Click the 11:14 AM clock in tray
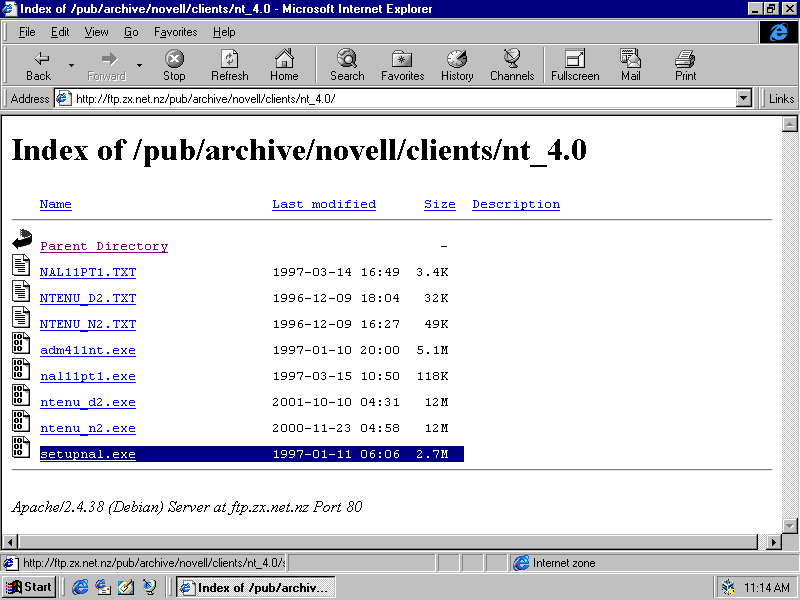800x600 pixels. click(x=766, y=588)
